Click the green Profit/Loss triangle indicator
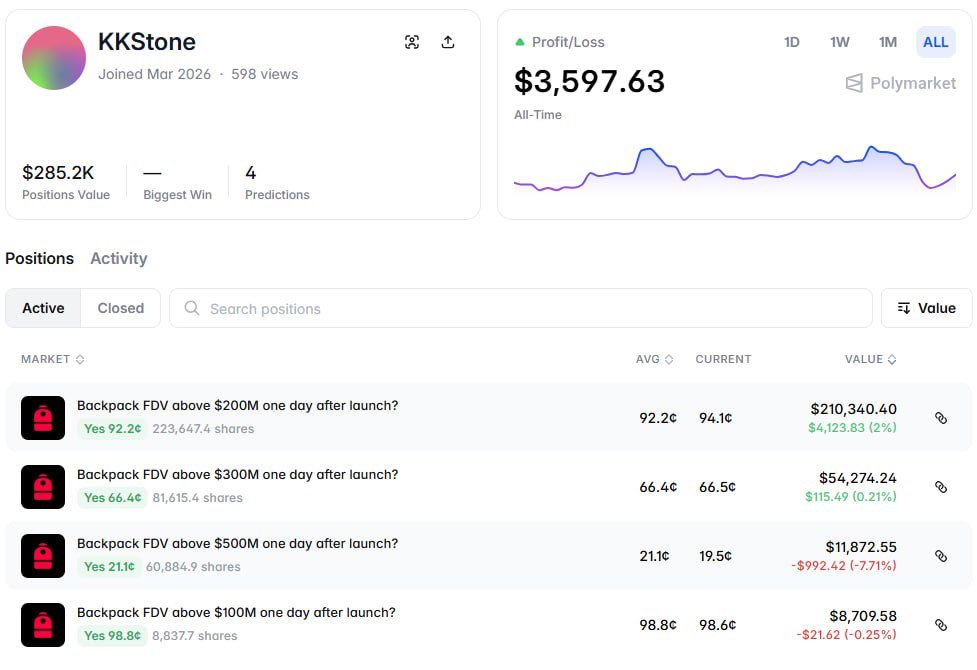This screenshot has width=977, height=670. (520, 42)
